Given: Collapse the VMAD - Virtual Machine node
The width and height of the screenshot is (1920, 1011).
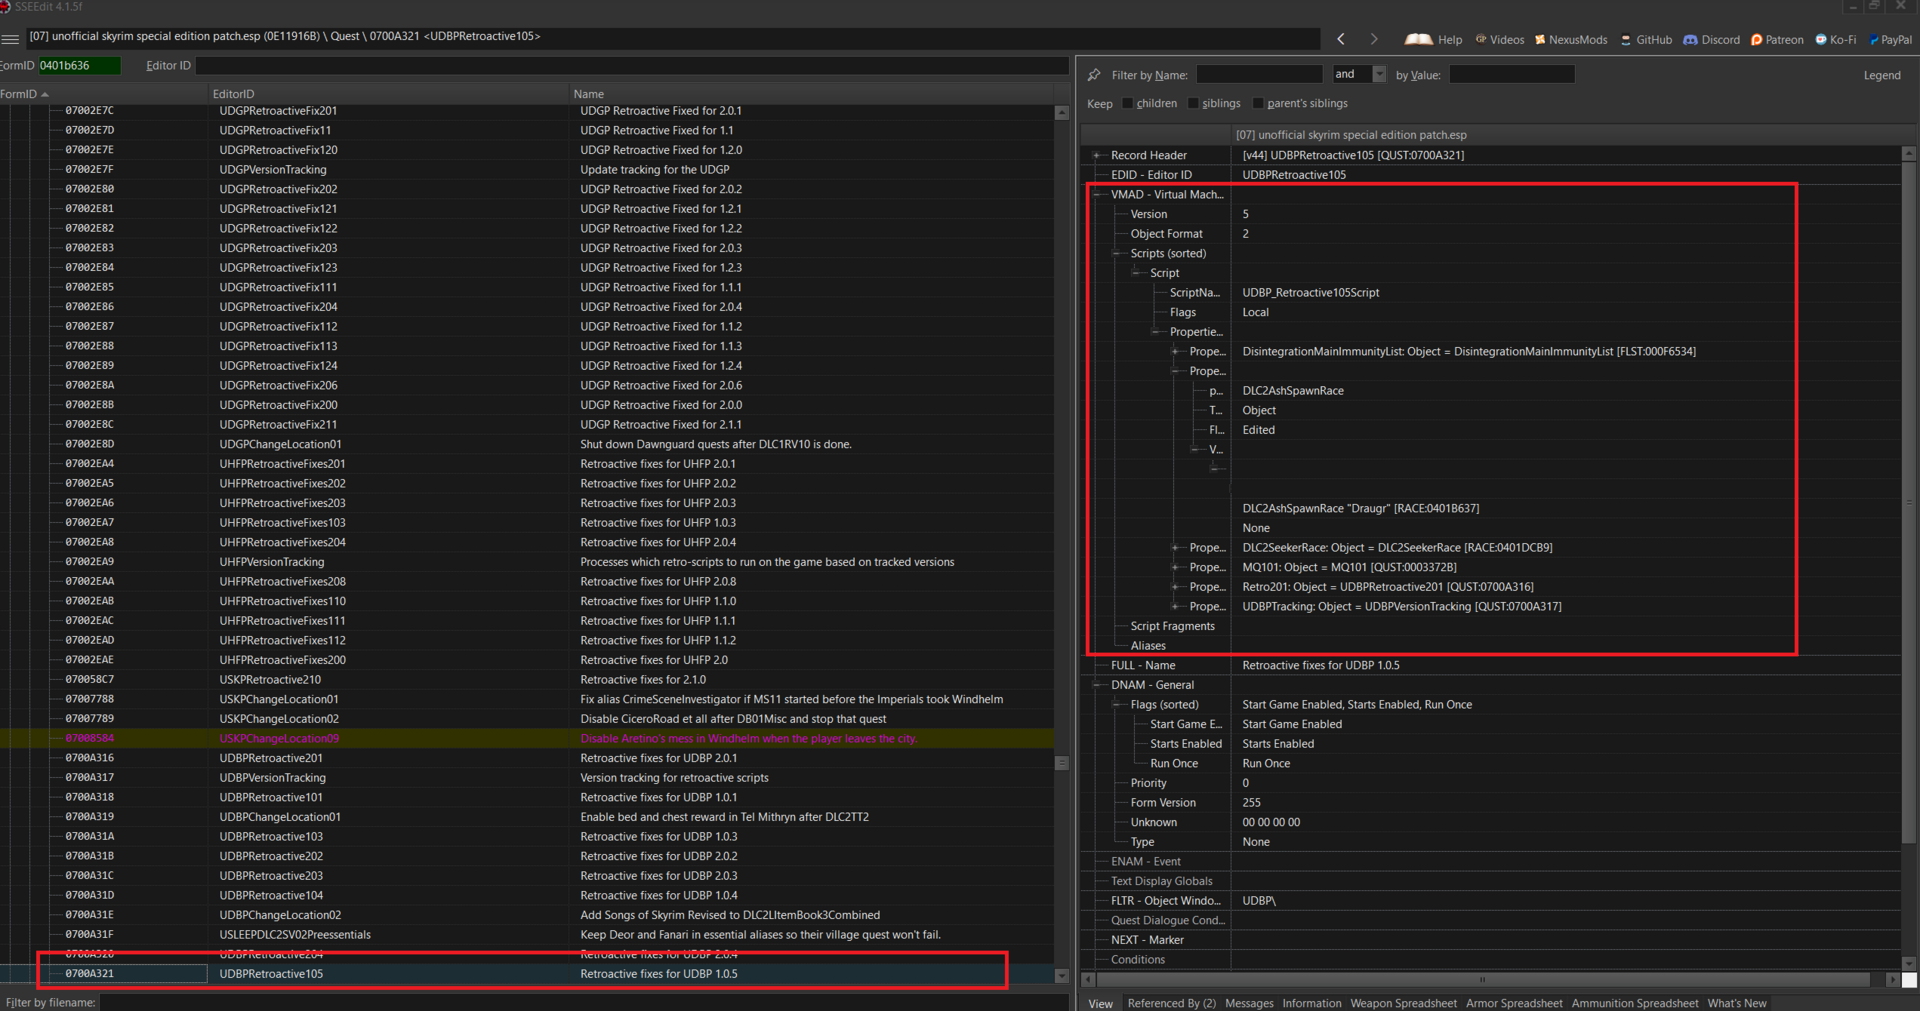Looking at the screenshot, I should pos(1097,195).
